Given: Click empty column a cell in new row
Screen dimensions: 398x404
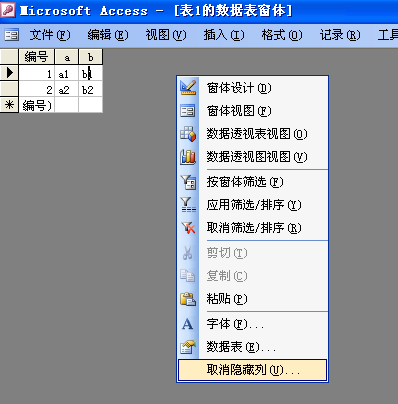Looking at the screenshot, I should [x=67, y=105].
